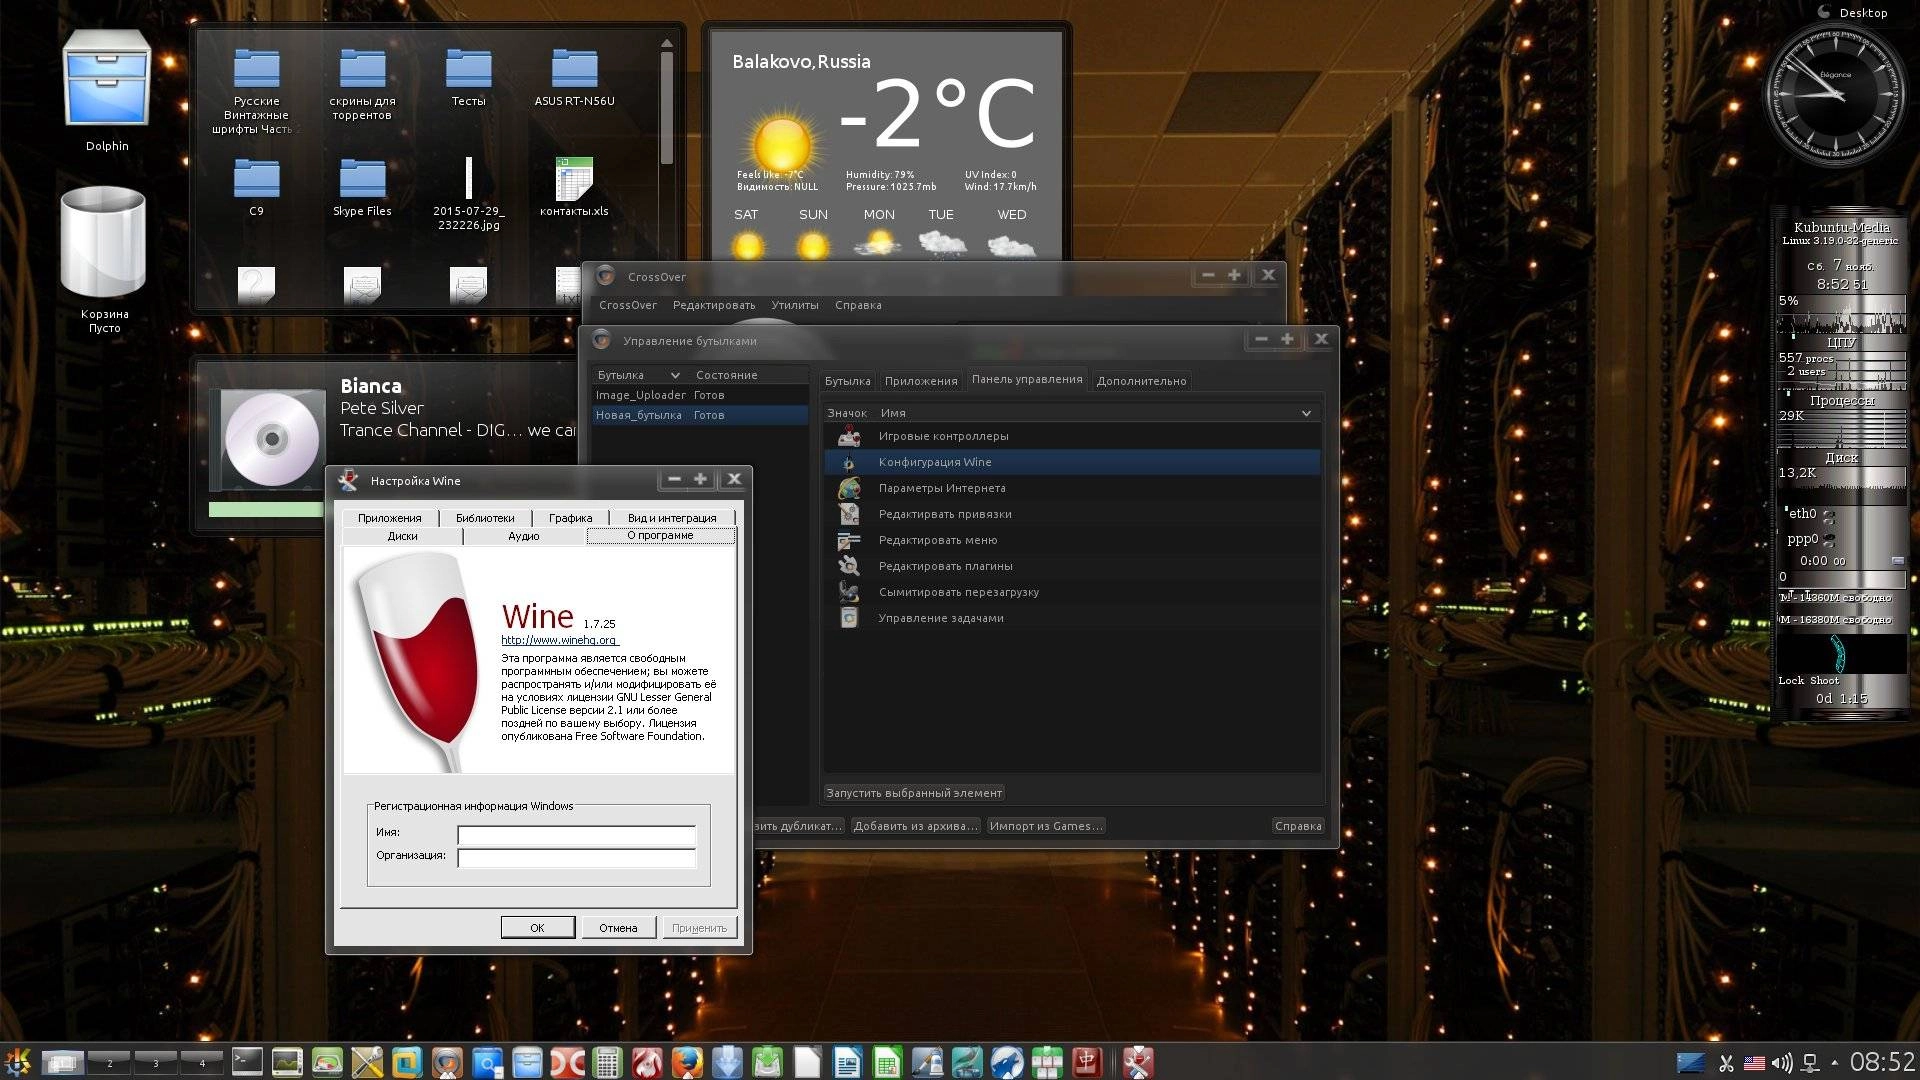Image resolution: width=1920 pixels, height=1080 pixels.
Task: Open the winehq.org link
Action: (x=559, y=640)
